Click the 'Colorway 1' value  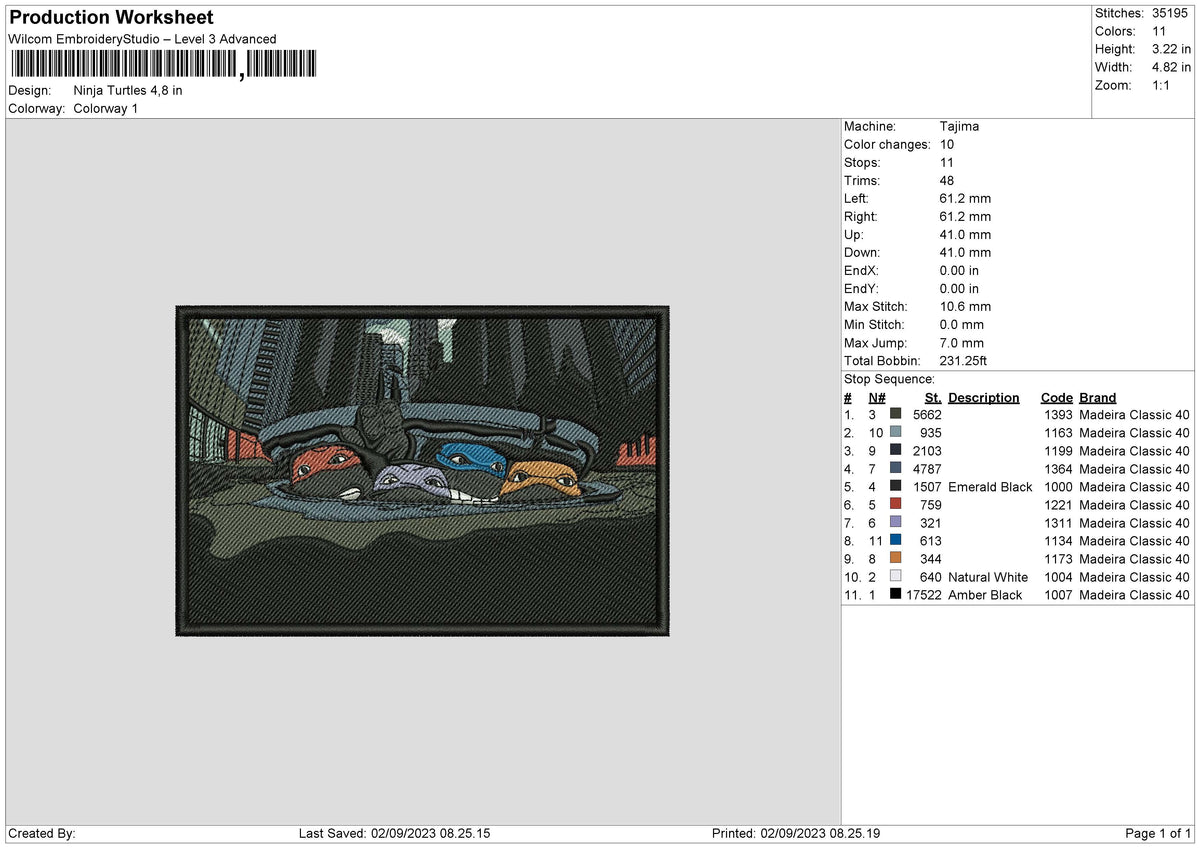pyautogui.click(x=106, y=108)
